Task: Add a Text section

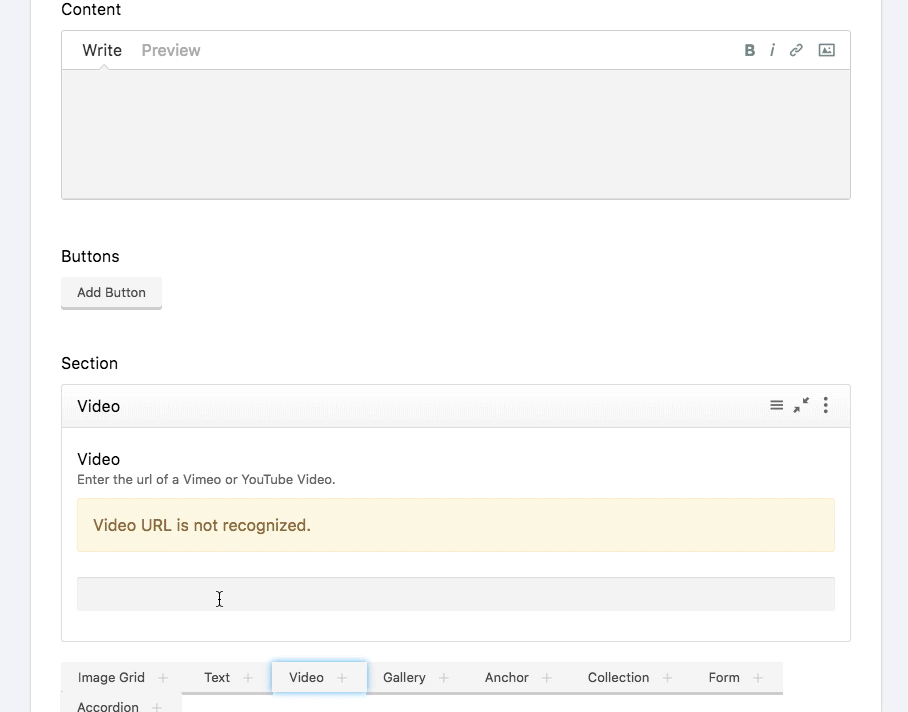Action: [228, 677]
